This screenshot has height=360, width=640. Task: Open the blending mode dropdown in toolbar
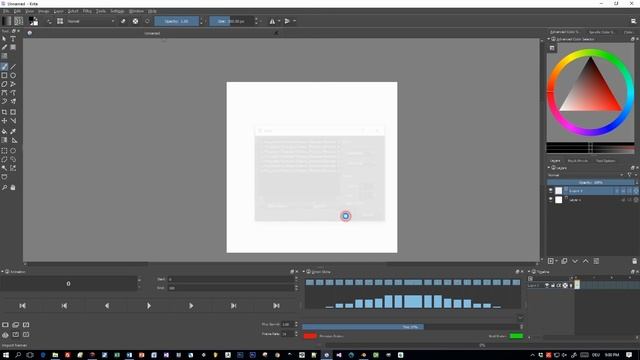91,21
